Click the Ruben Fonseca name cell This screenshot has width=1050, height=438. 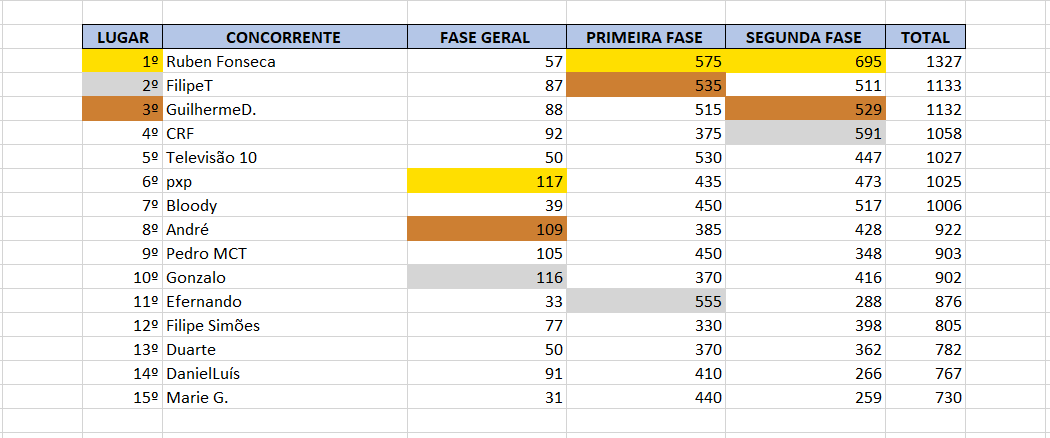(285, 62)
